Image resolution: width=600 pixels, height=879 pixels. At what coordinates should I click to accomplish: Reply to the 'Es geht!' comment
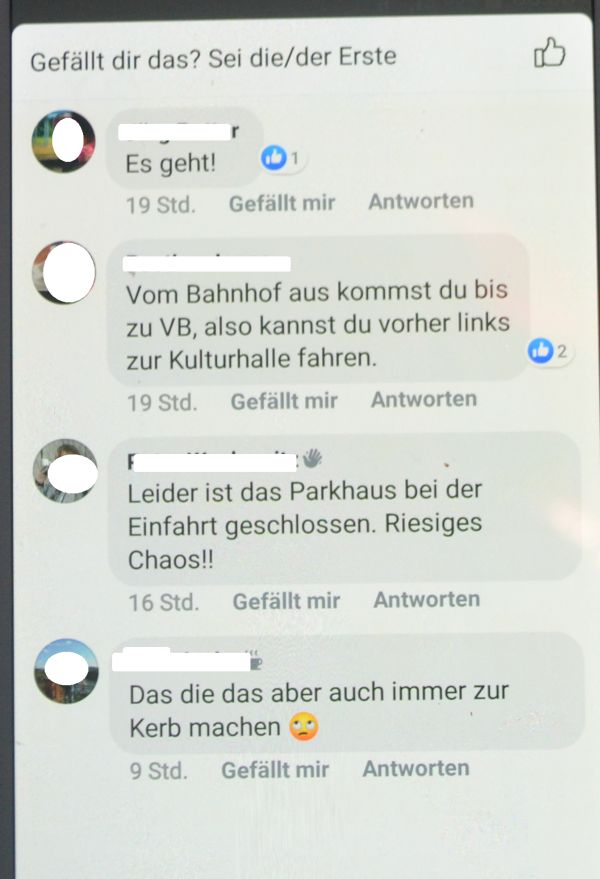point(421,201)
